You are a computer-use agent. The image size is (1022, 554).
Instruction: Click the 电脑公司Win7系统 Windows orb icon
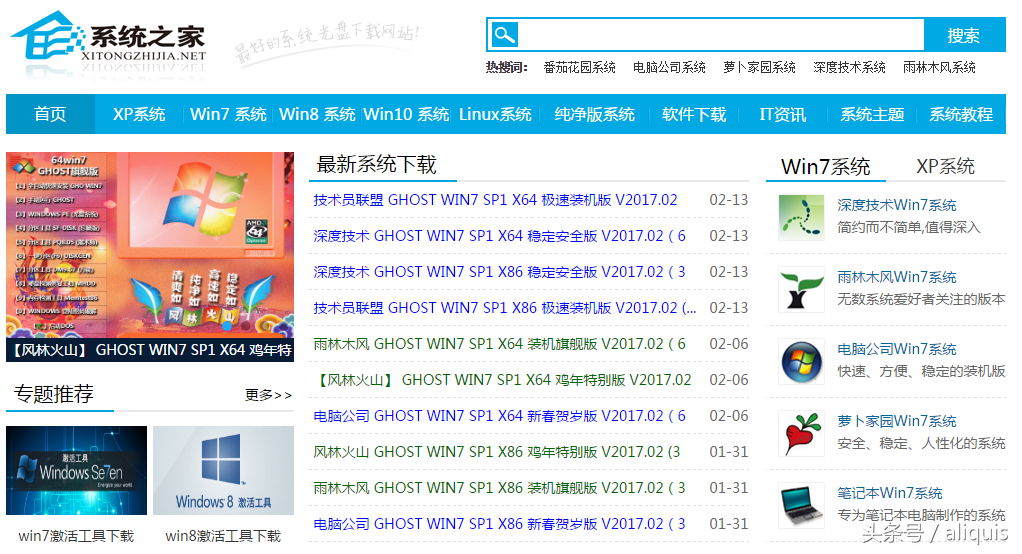point(801,360)
